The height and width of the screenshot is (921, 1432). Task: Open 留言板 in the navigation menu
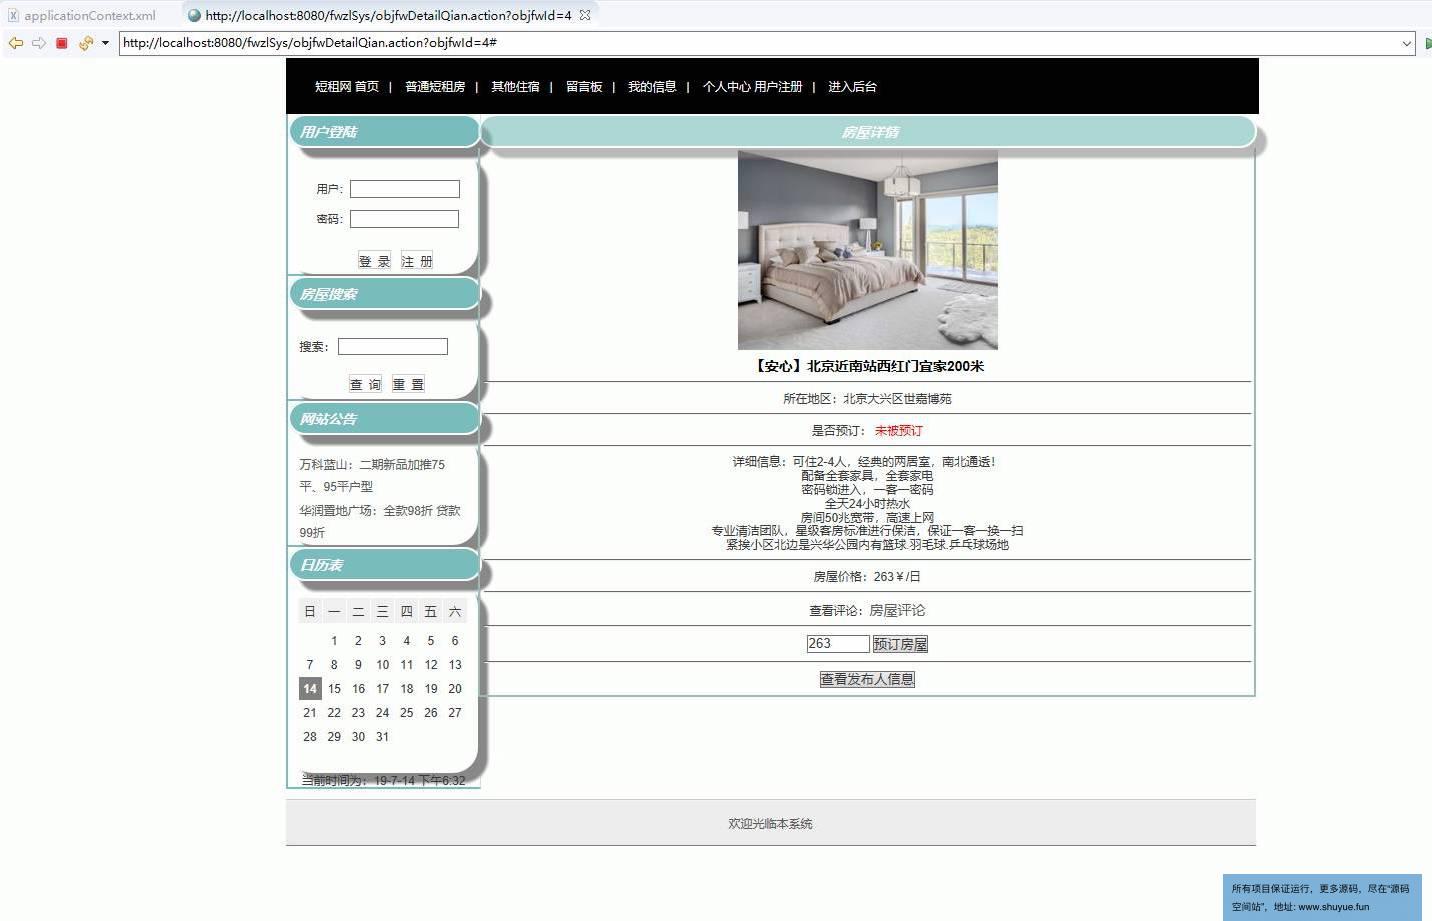(584, 87)
